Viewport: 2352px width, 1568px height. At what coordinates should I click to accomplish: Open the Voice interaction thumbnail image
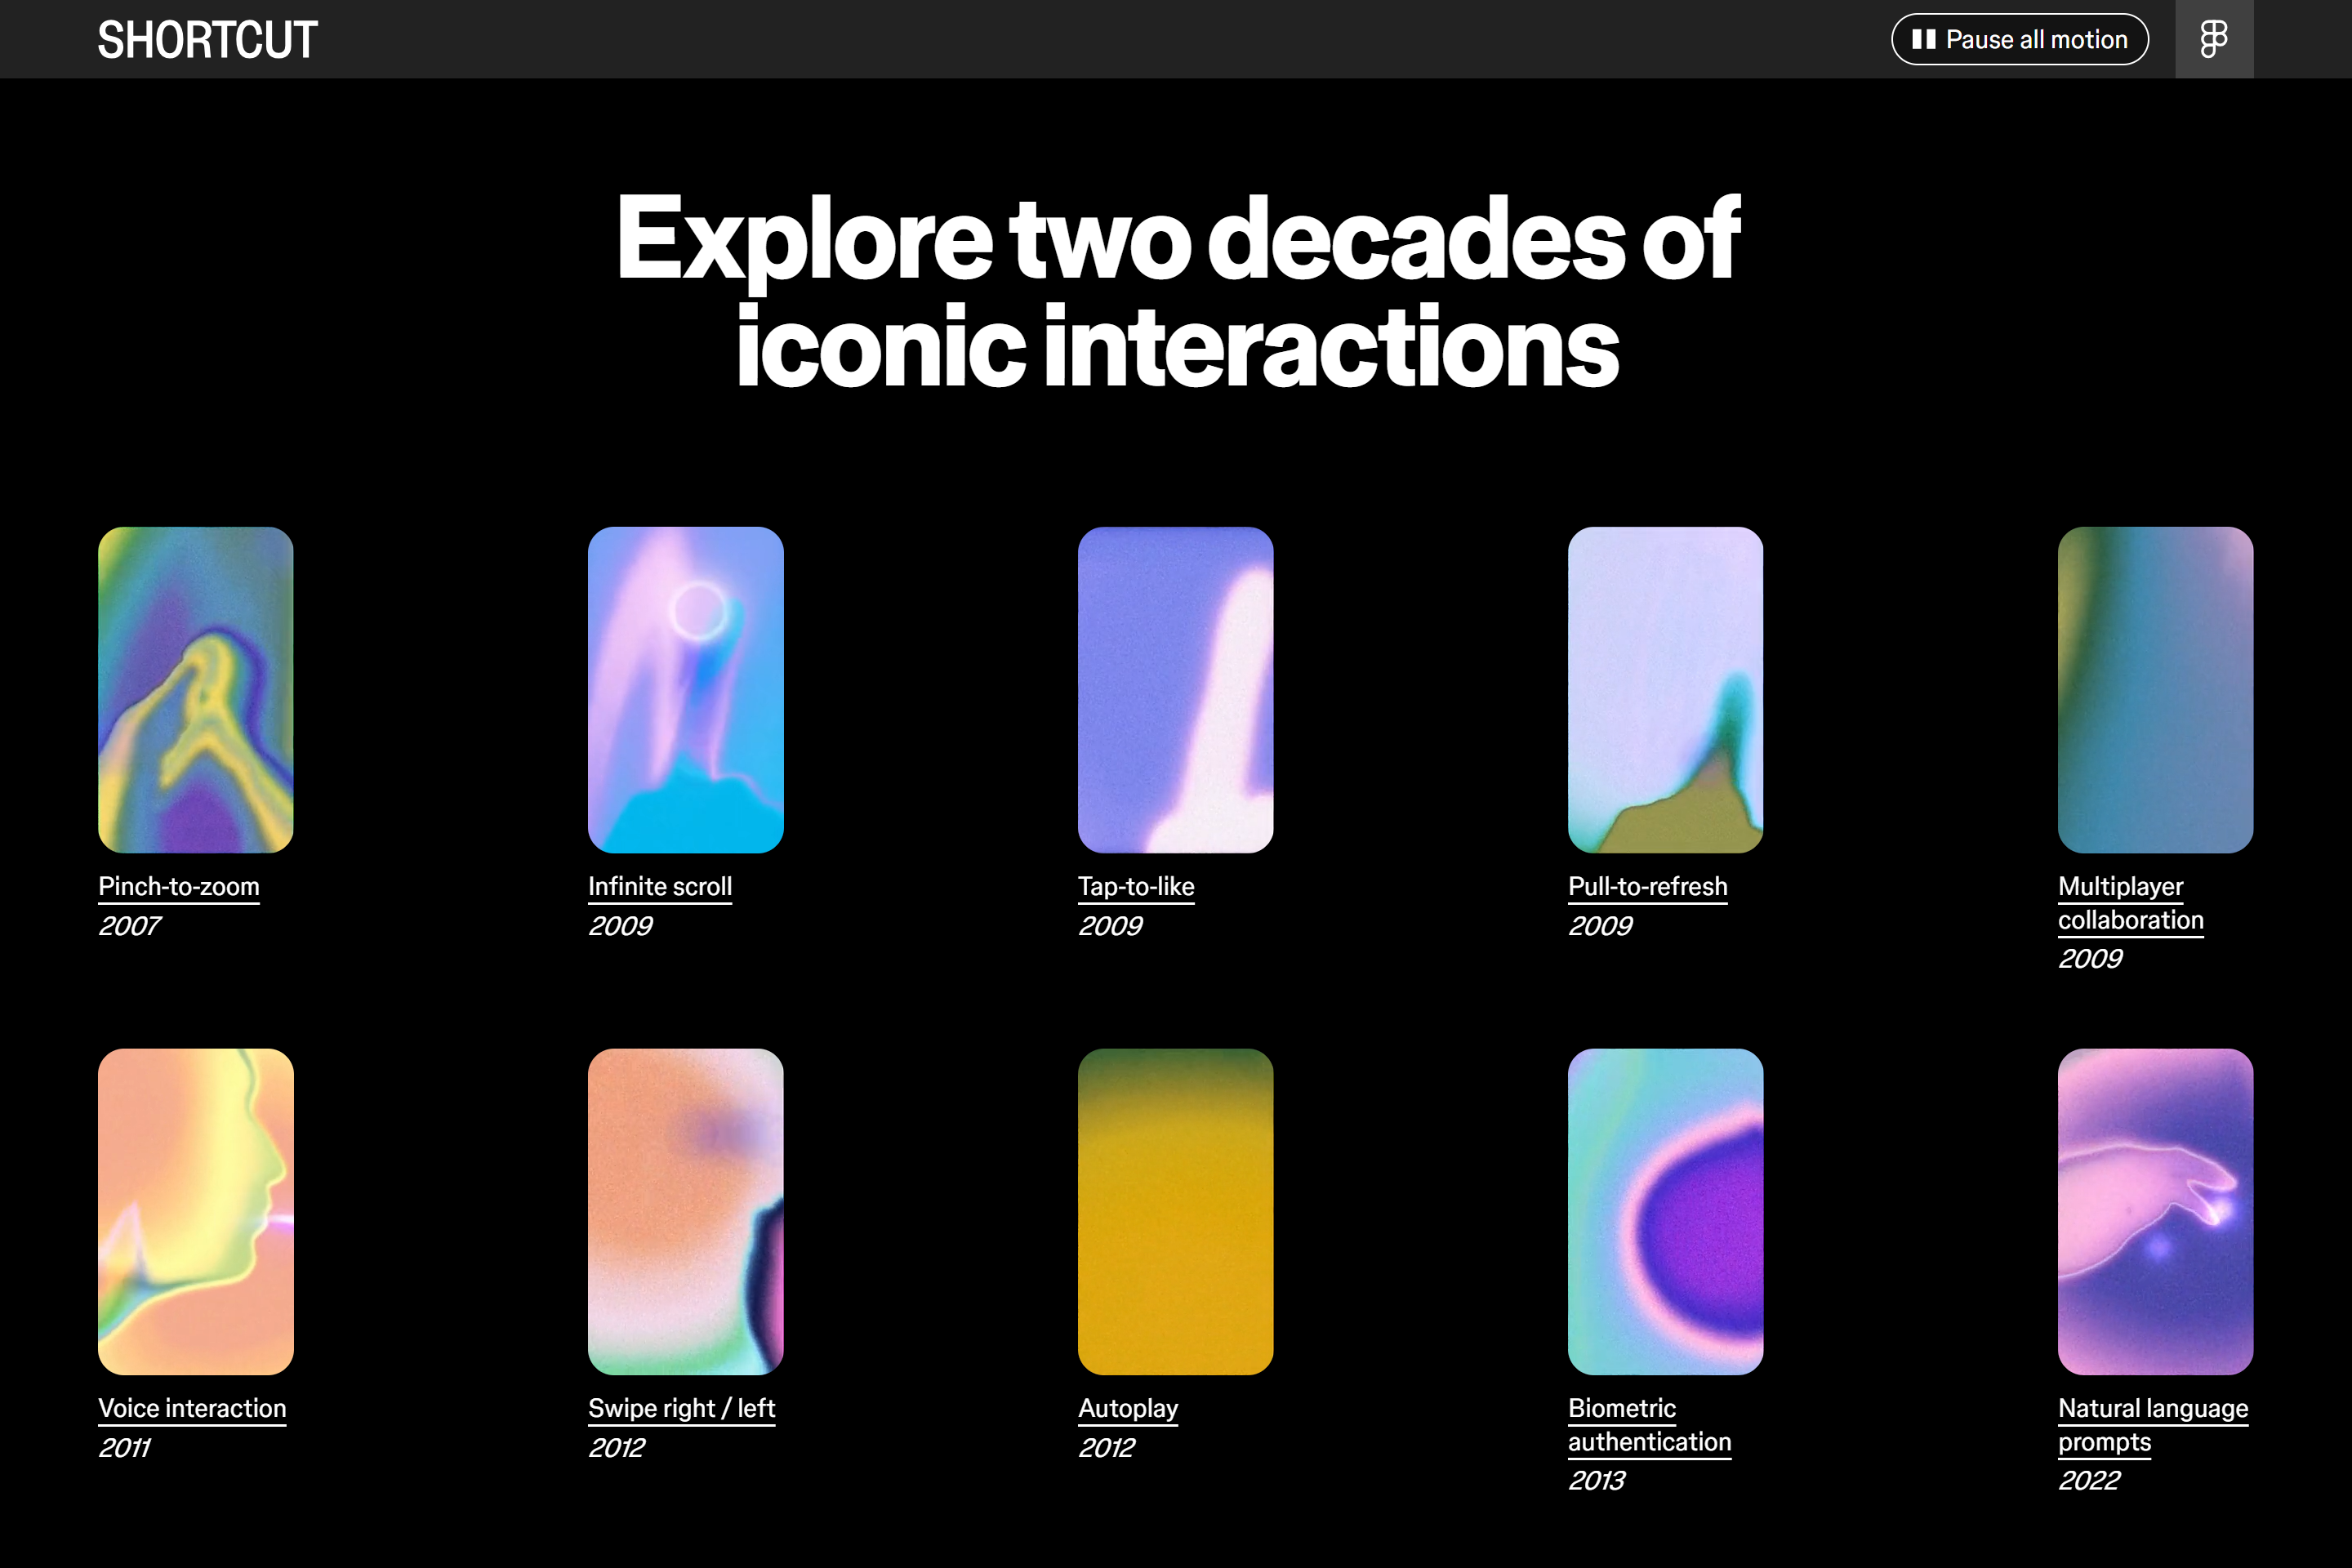195,1210
